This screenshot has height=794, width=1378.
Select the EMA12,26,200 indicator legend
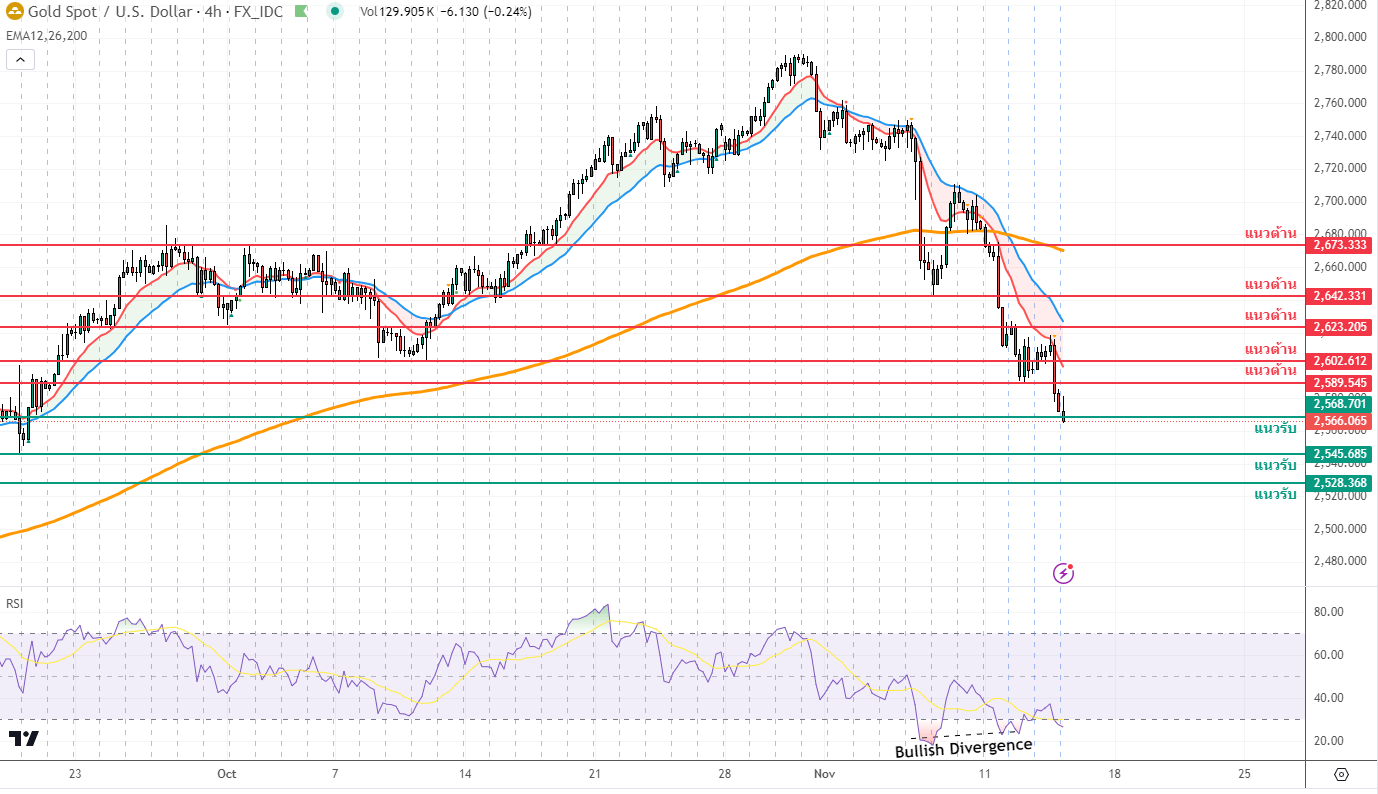coord(46,35)
